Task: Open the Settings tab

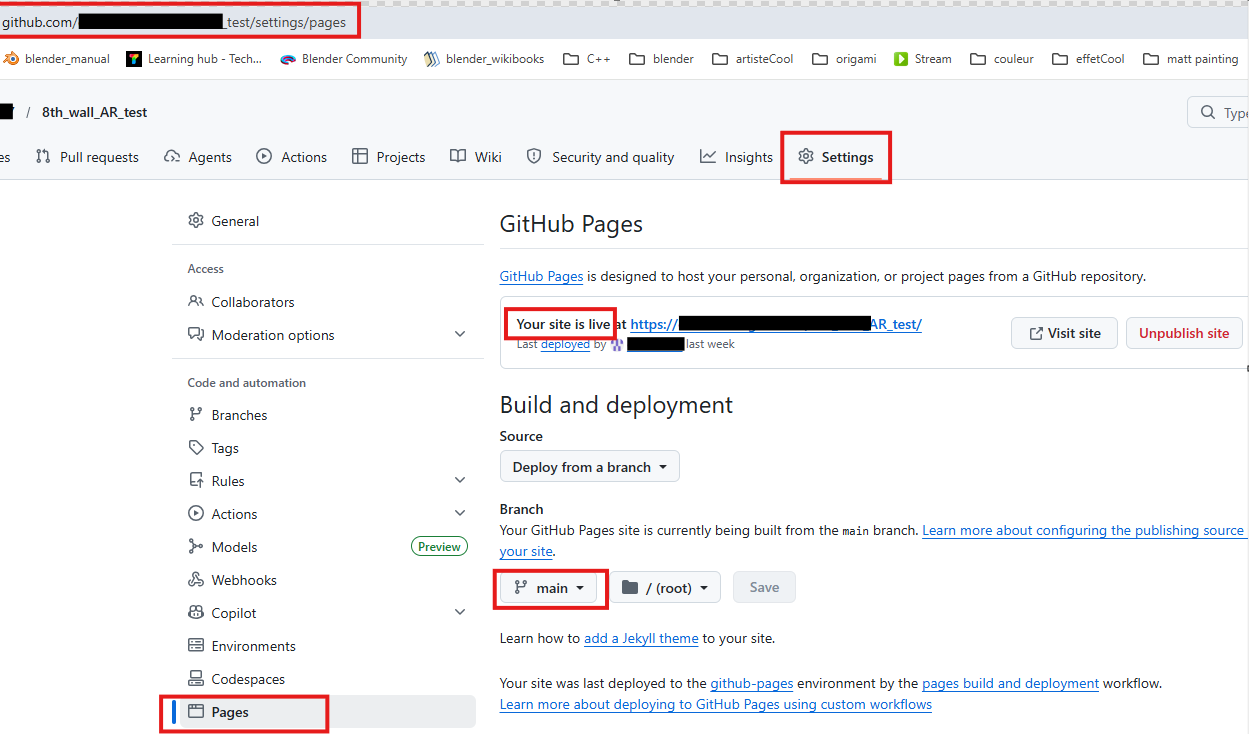Action: click(836, 157)
